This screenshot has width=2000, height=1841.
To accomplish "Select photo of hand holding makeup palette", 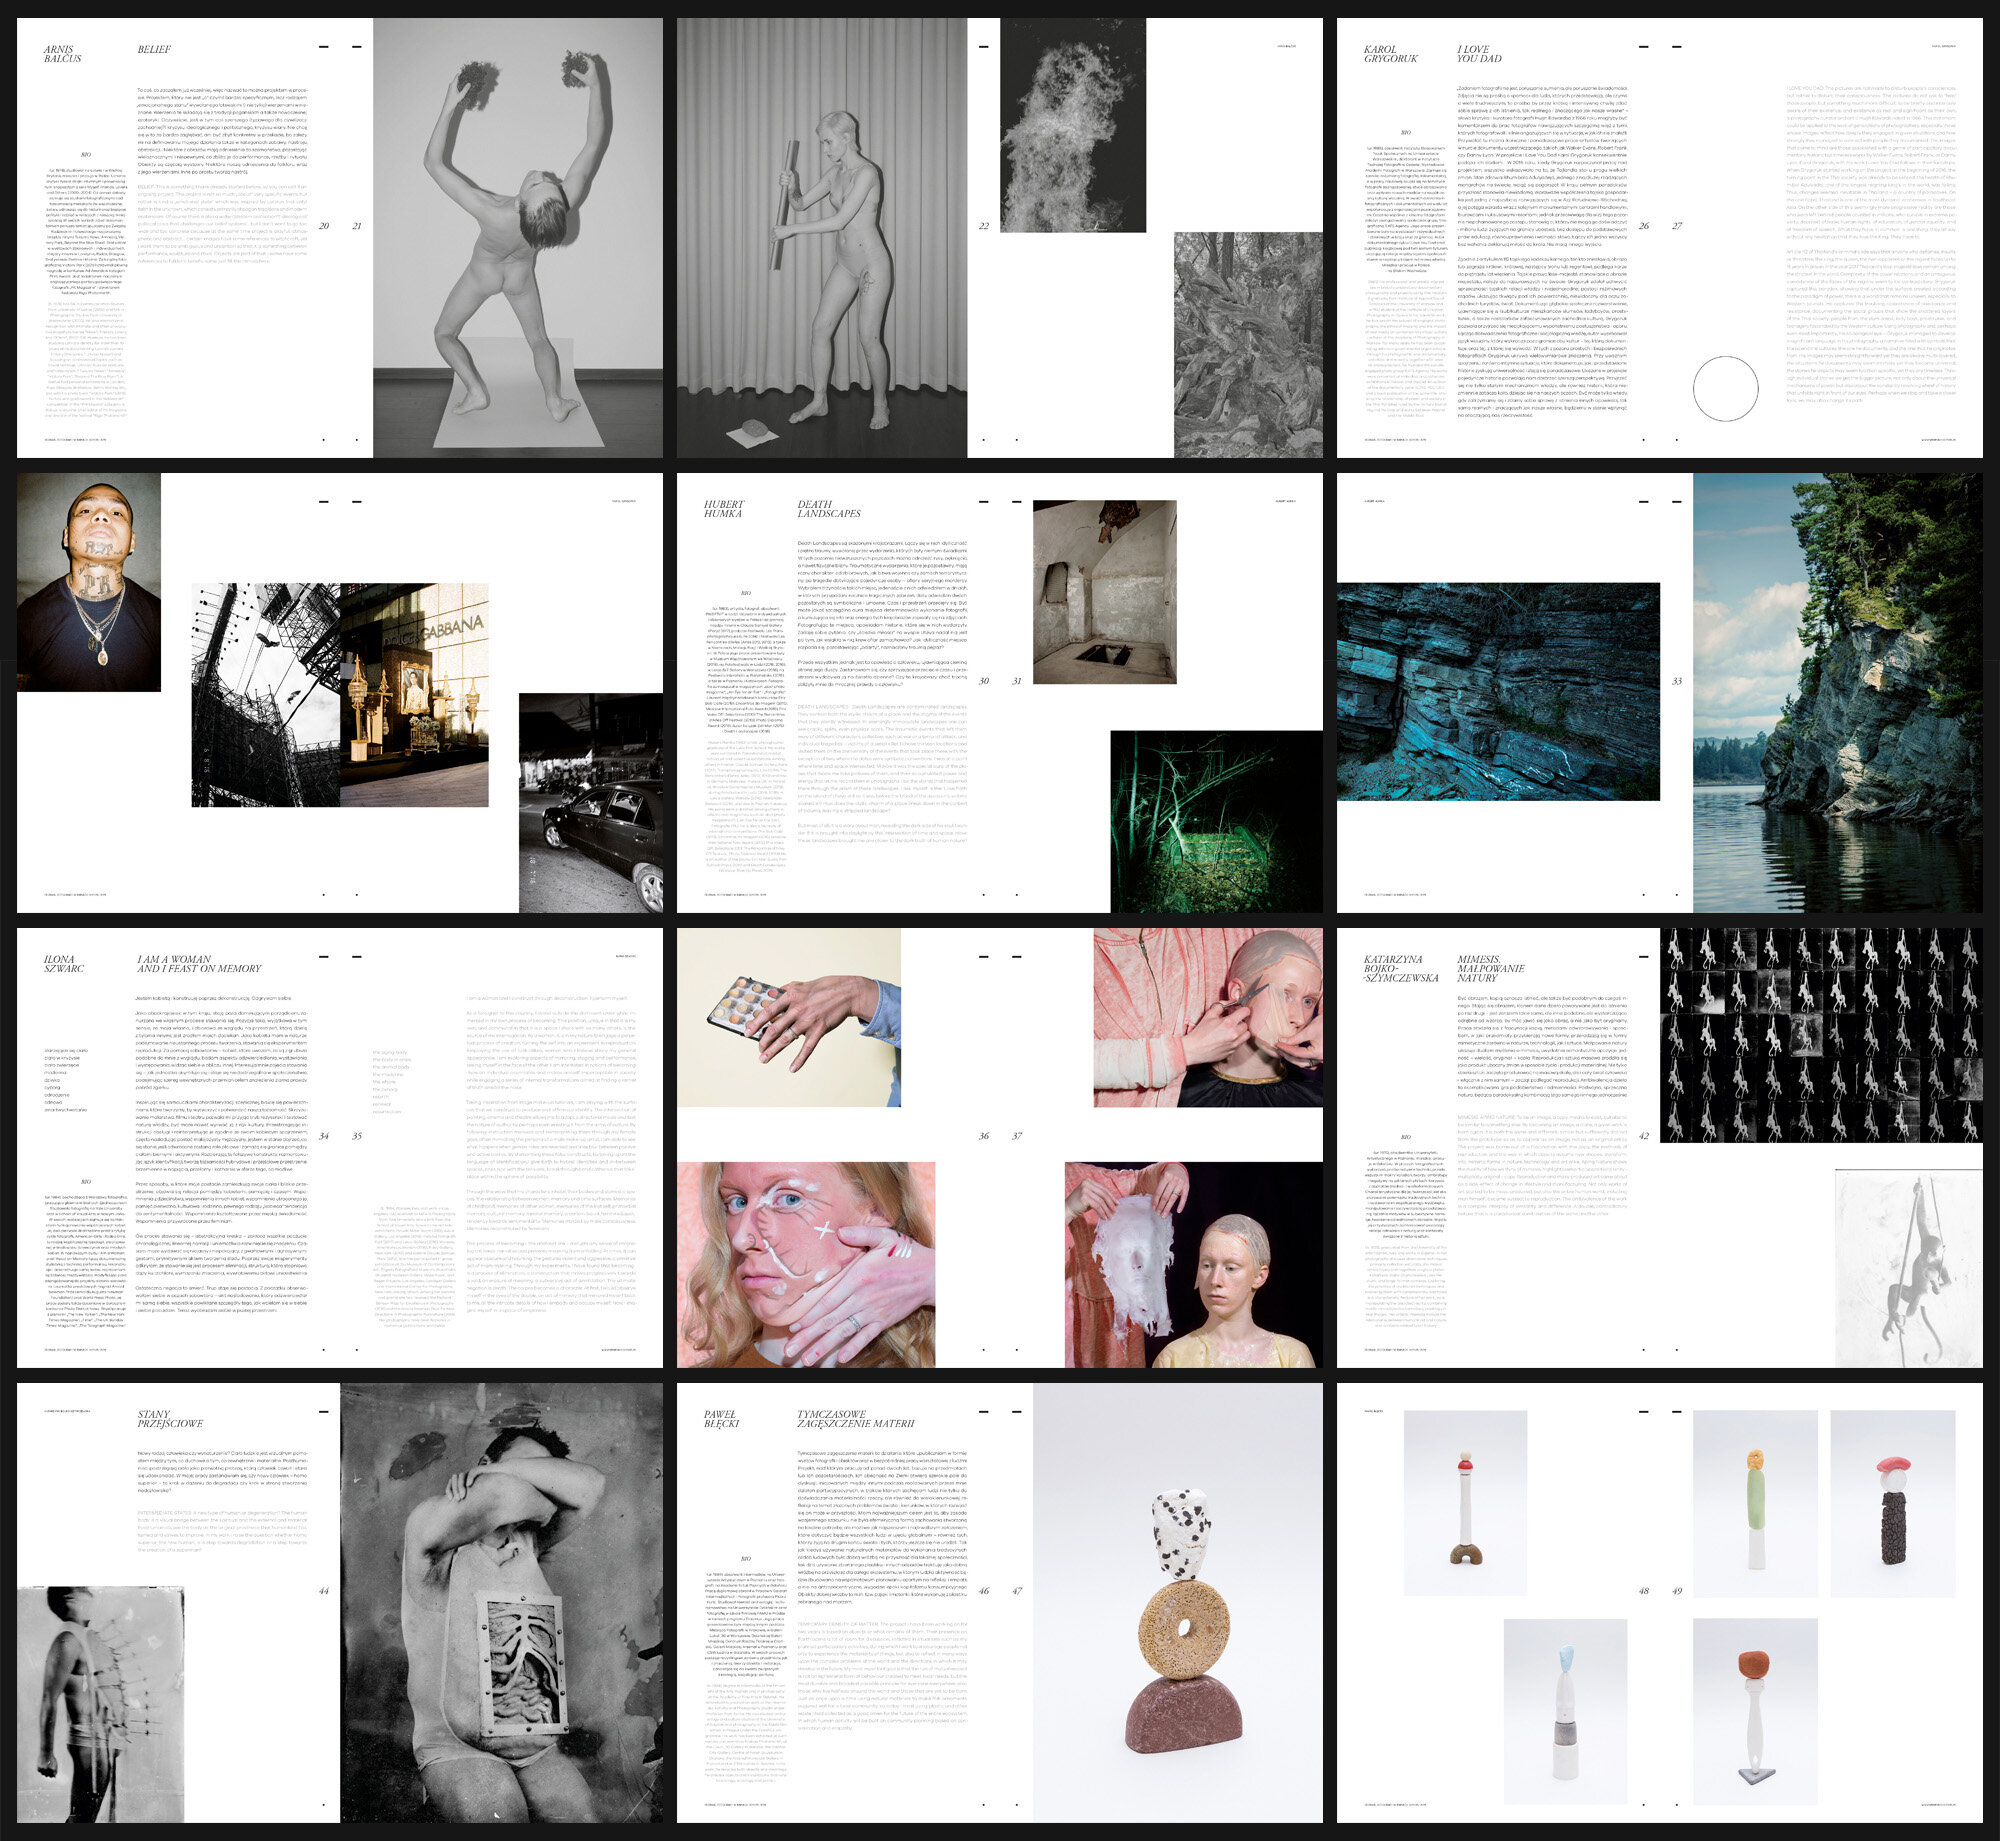I will coord(789,1017).
